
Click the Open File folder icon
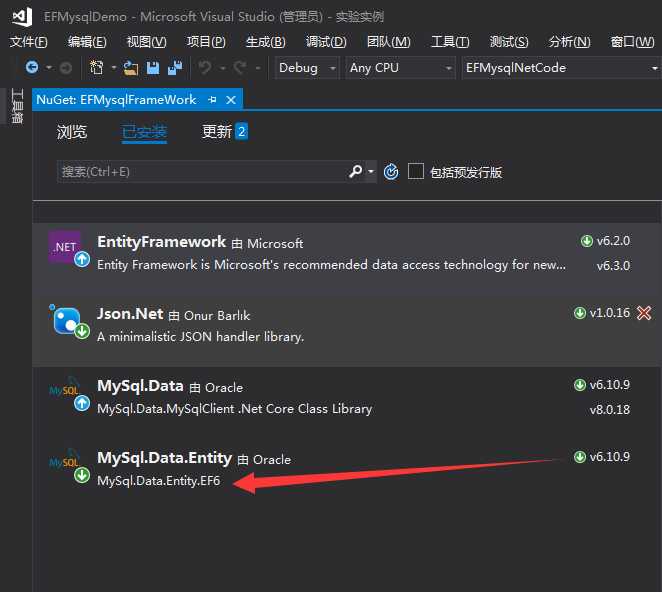click(130, 68)
